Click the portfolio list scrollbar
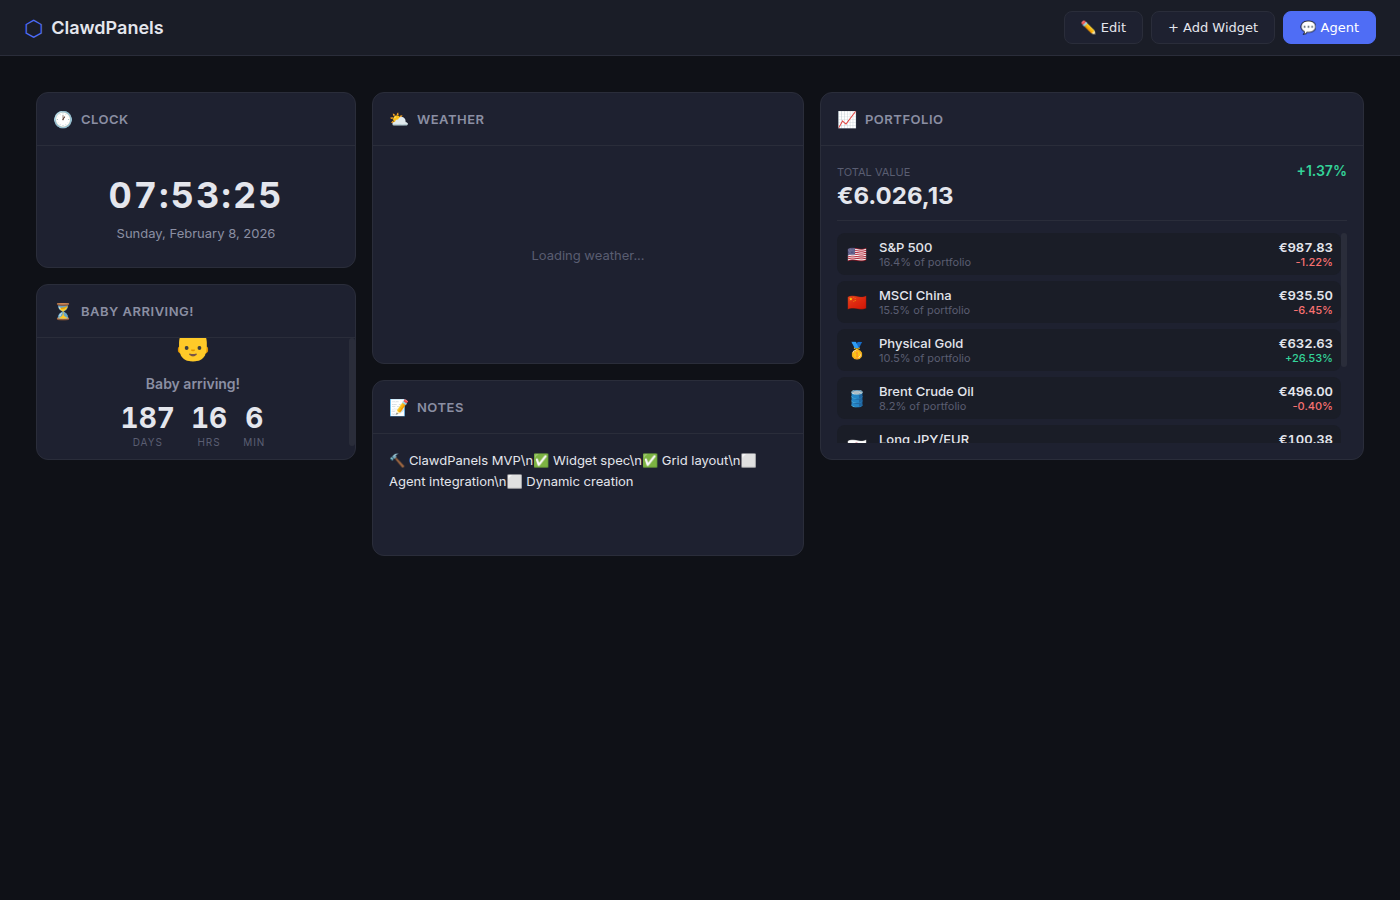1400x900 pixels. (1344, 301)
